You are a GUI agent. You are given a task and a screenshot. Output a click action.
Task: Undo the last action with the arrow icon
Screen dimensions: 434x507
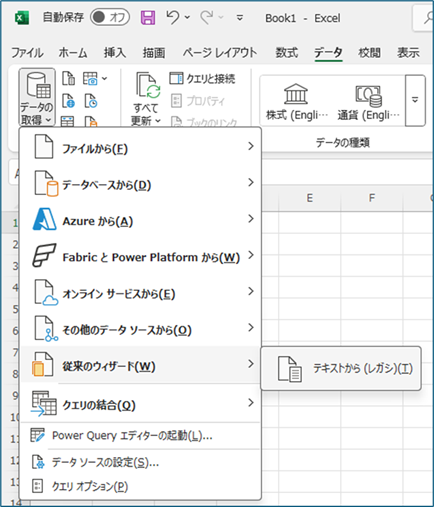[173, 17]
